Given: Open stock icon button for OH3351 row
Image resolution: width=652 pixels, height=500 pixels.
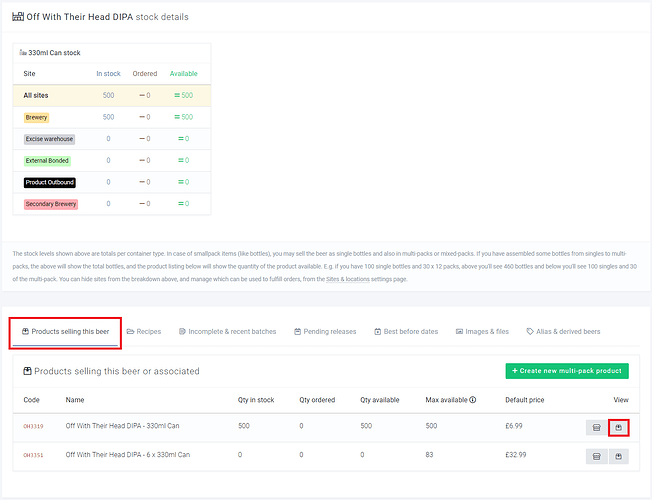Looking at the screenshot, I should (x=597, y=456).
